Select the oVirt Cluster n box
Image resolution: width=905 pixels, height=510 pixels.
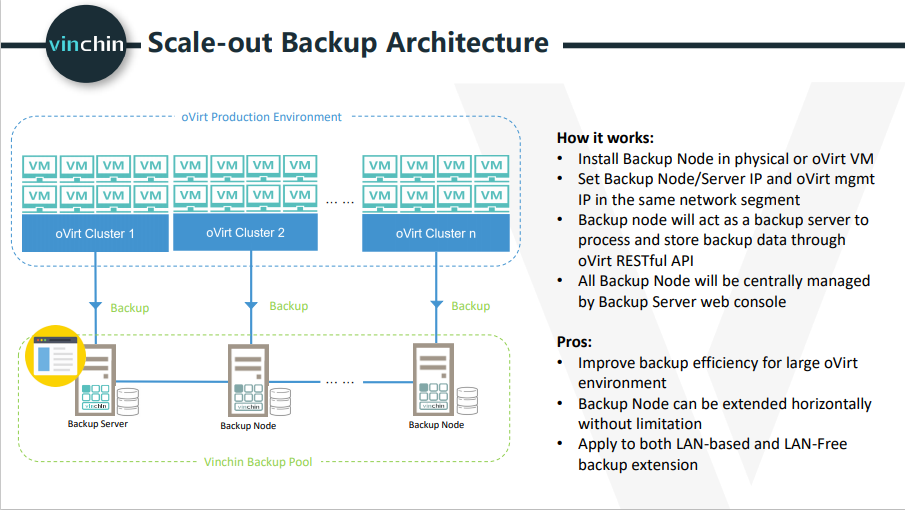pos(436,233)
